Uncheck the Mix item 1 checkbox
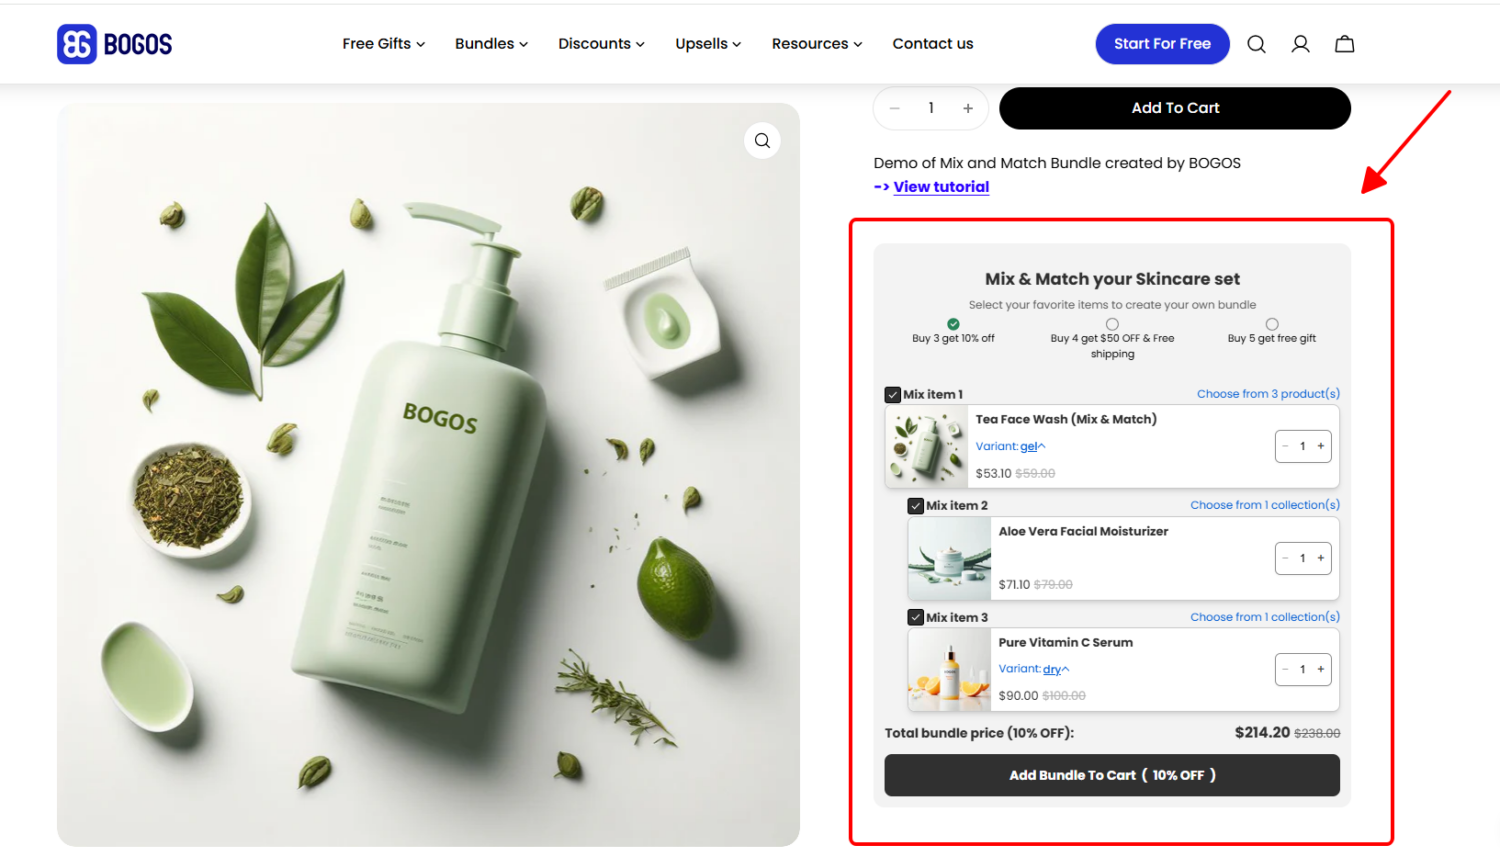The image size is (1500, 868). click(x=892, y=394)
